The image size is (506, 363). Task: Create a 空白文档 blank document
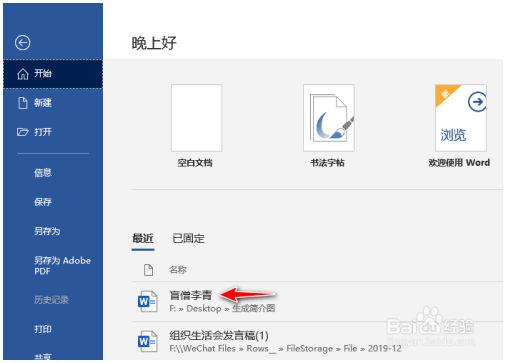(196, 126)
